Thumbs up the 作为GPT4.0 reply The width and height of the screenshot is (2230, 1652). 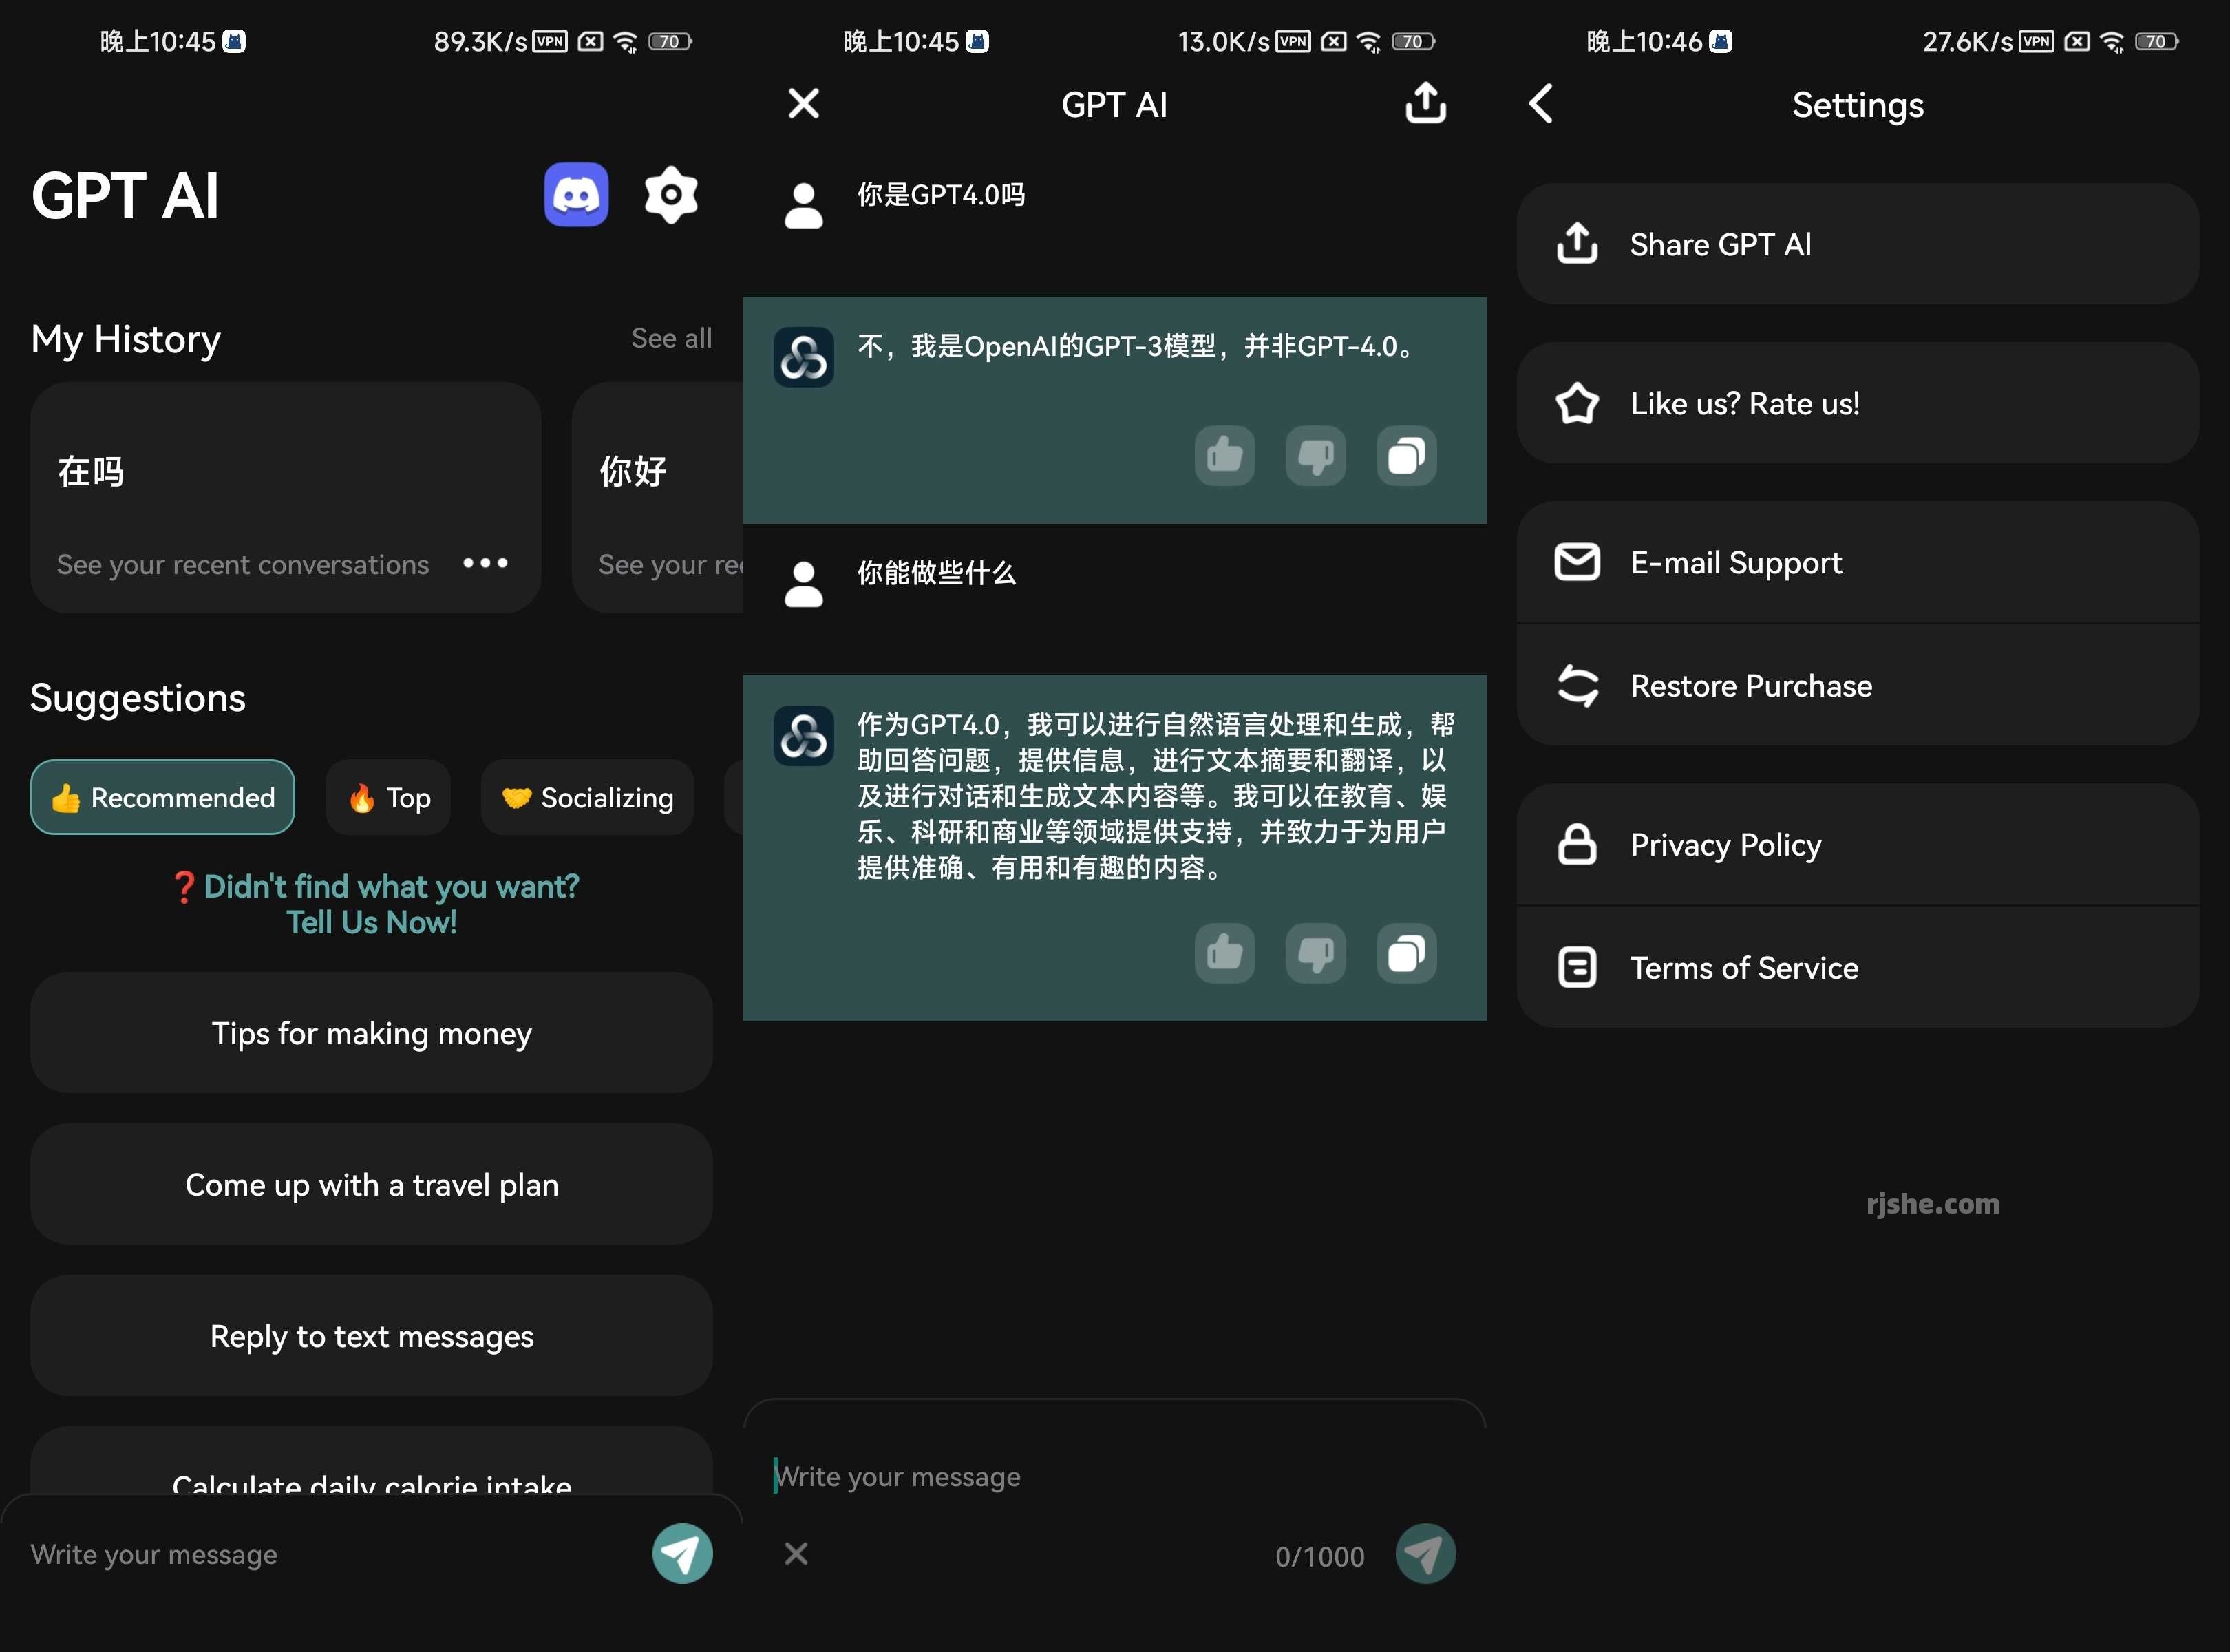(x=1224, y=953)
